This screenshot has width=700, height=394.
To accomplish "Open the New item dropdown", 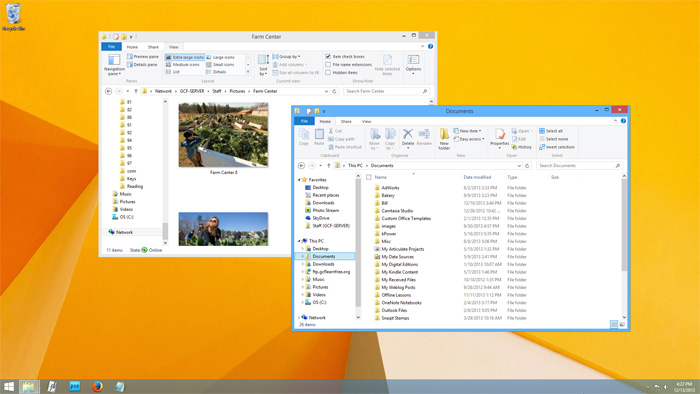I will tap(467, 131).
